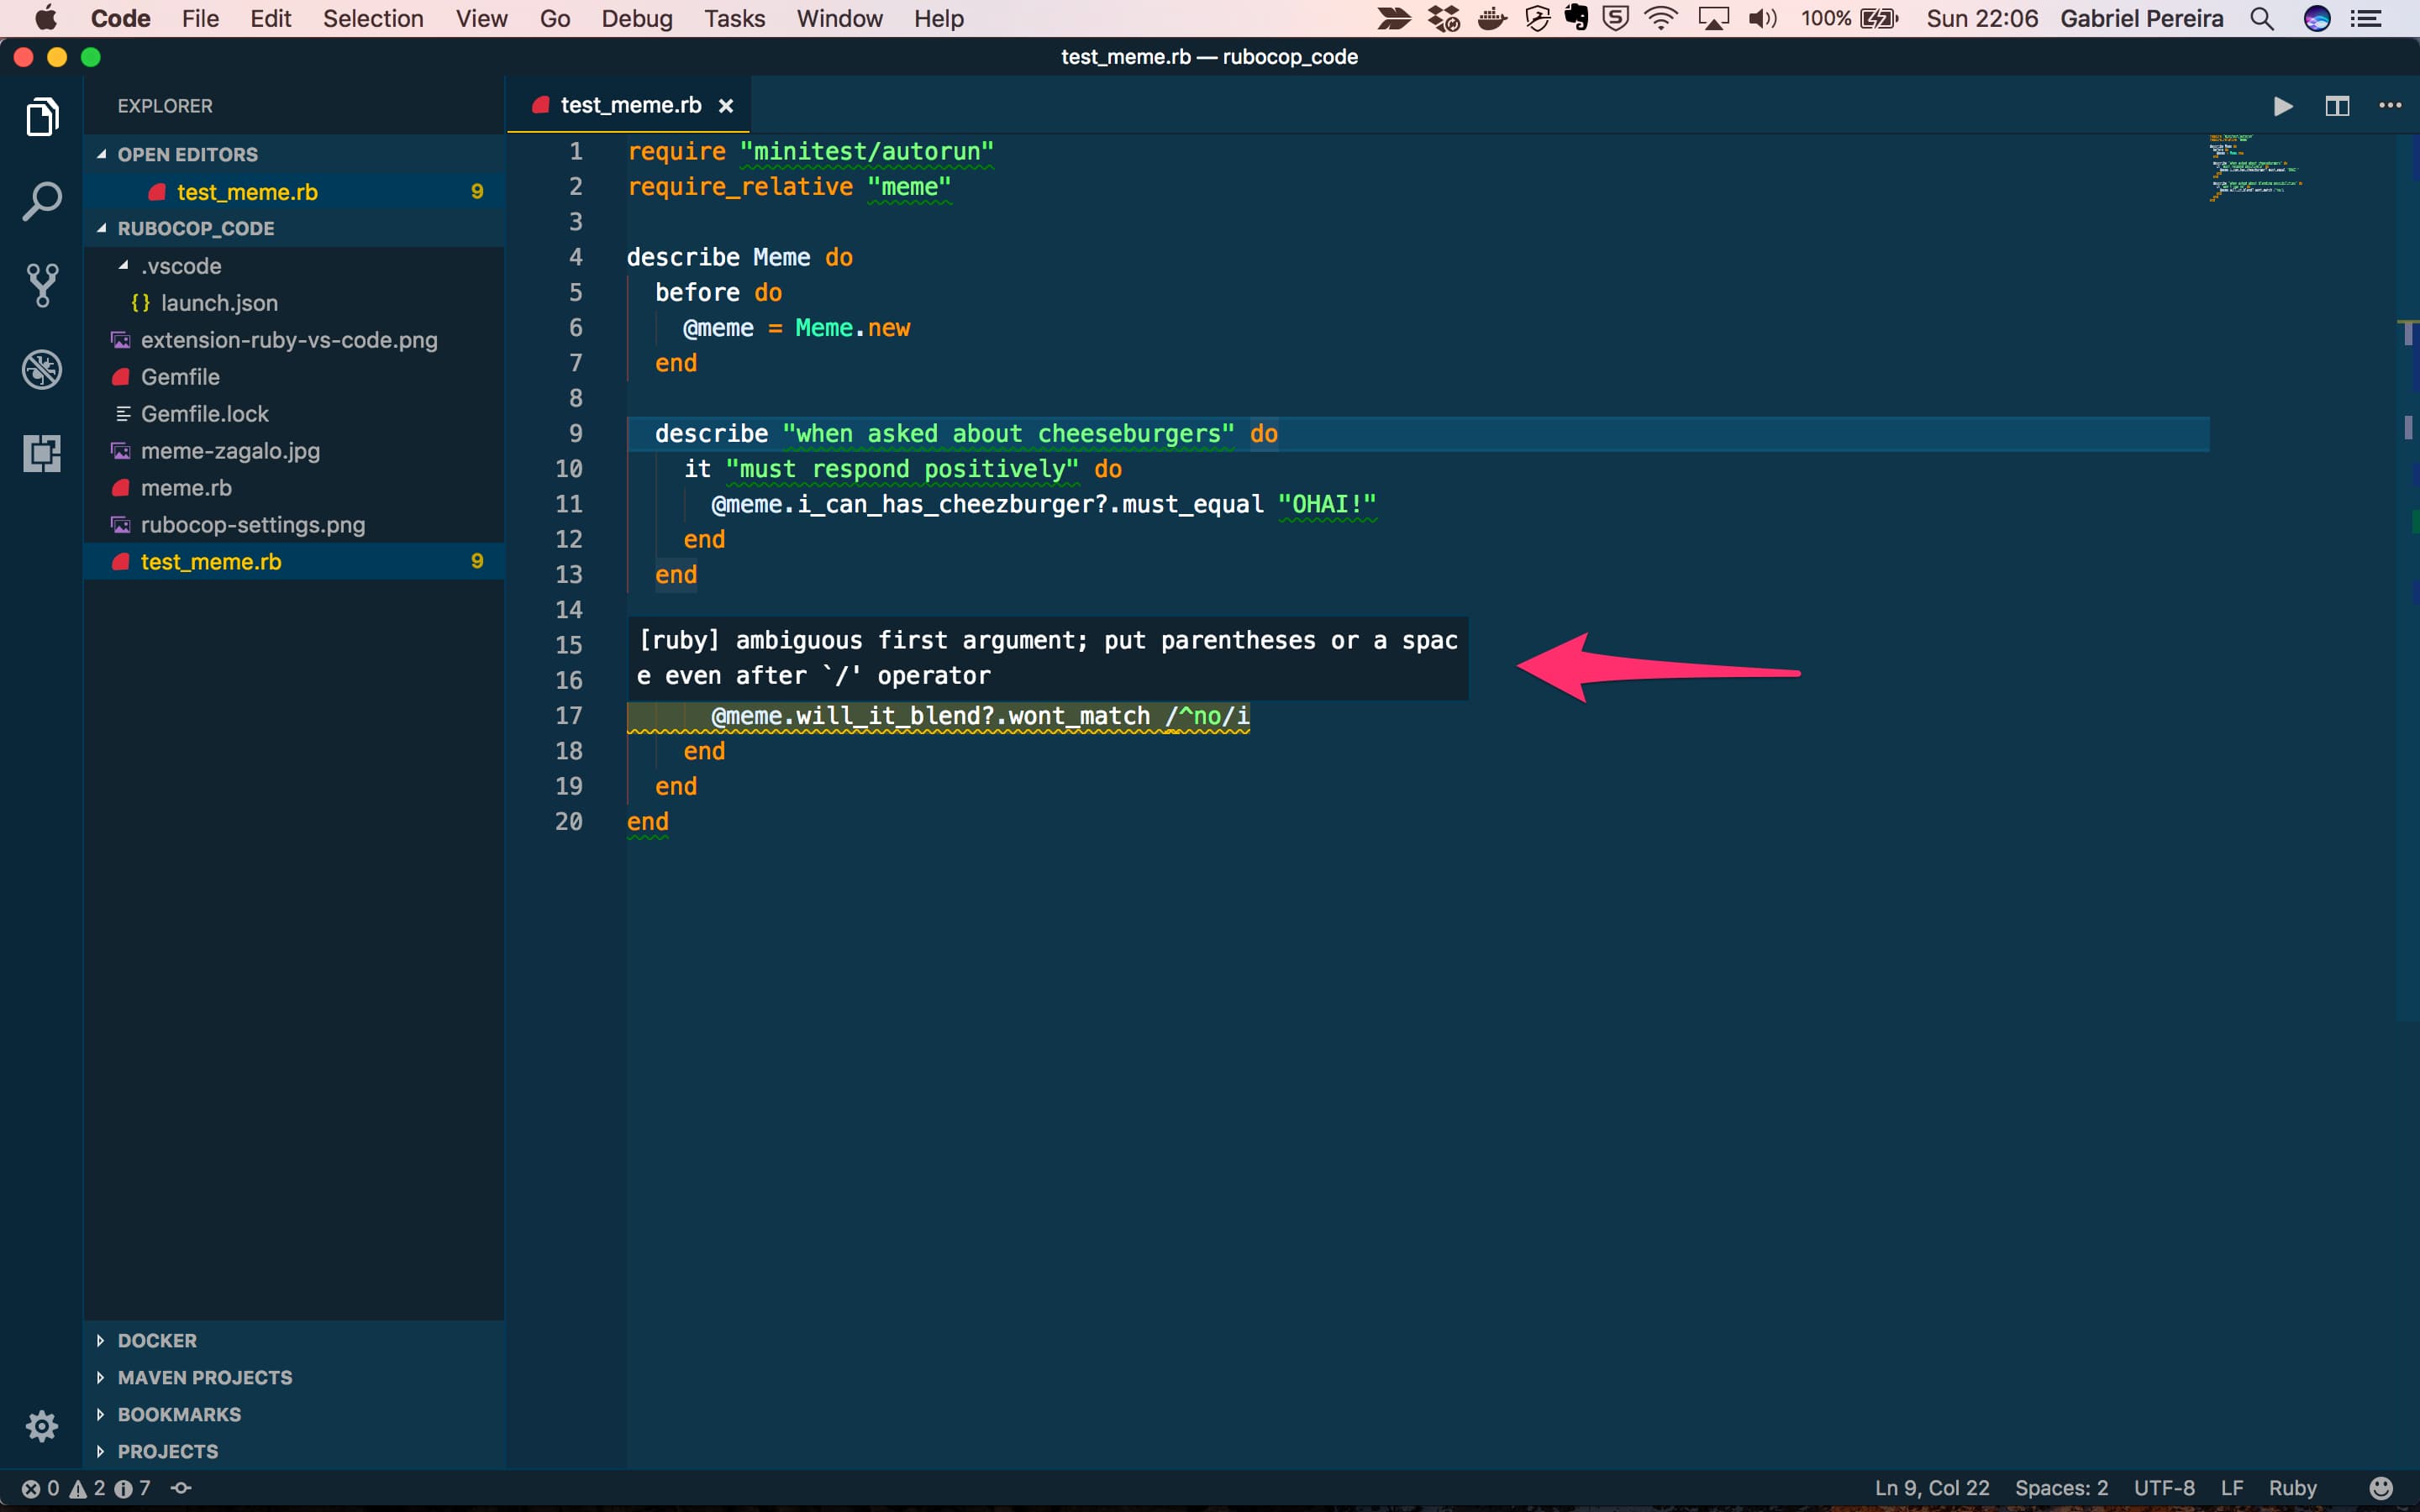Click the Tasks menu item

click(x=734, y=19)
